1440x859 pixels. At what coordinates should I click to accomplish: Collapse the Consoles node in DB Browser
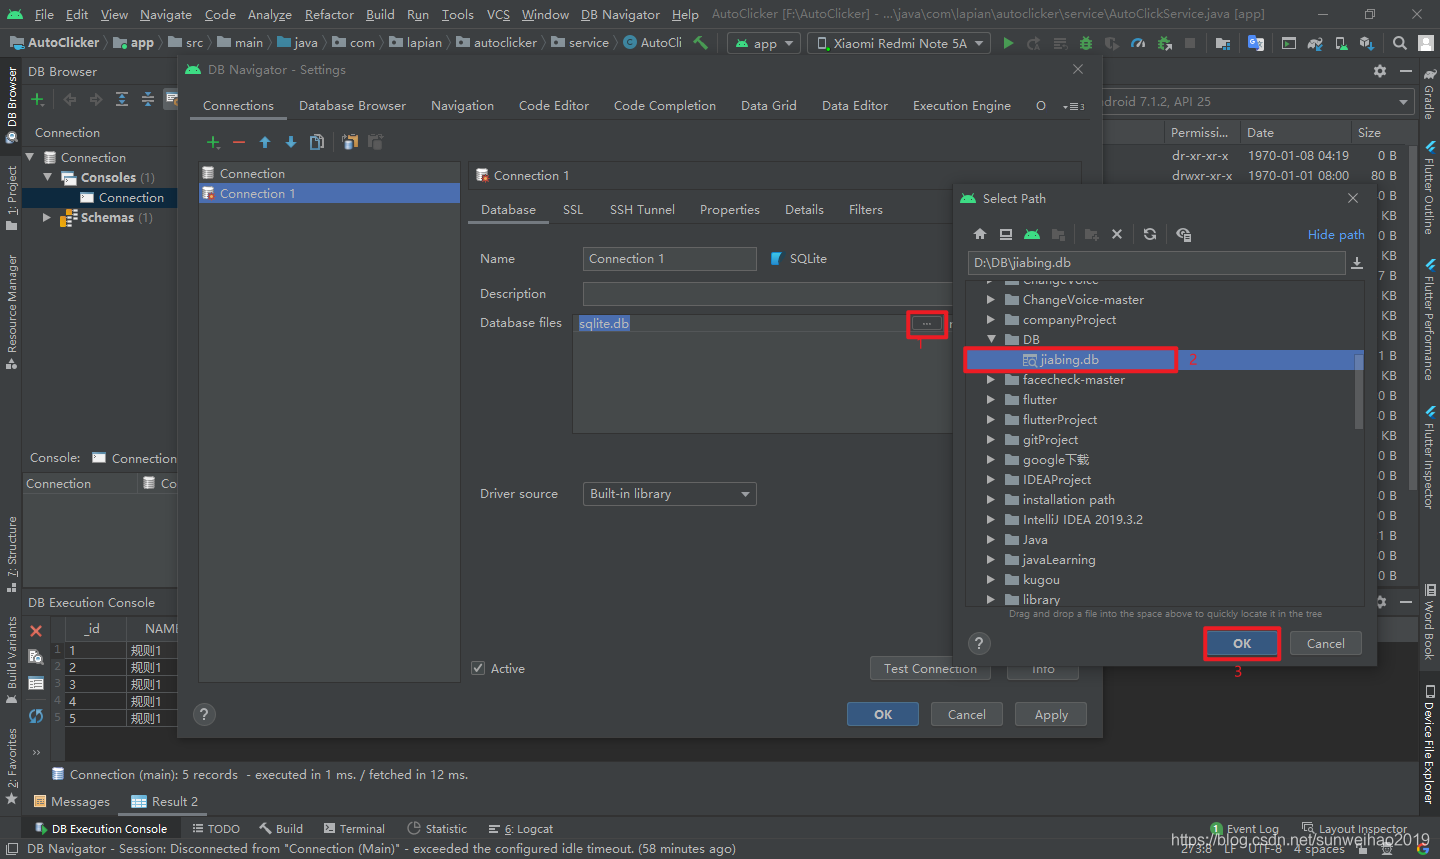(x=47, y=177)
